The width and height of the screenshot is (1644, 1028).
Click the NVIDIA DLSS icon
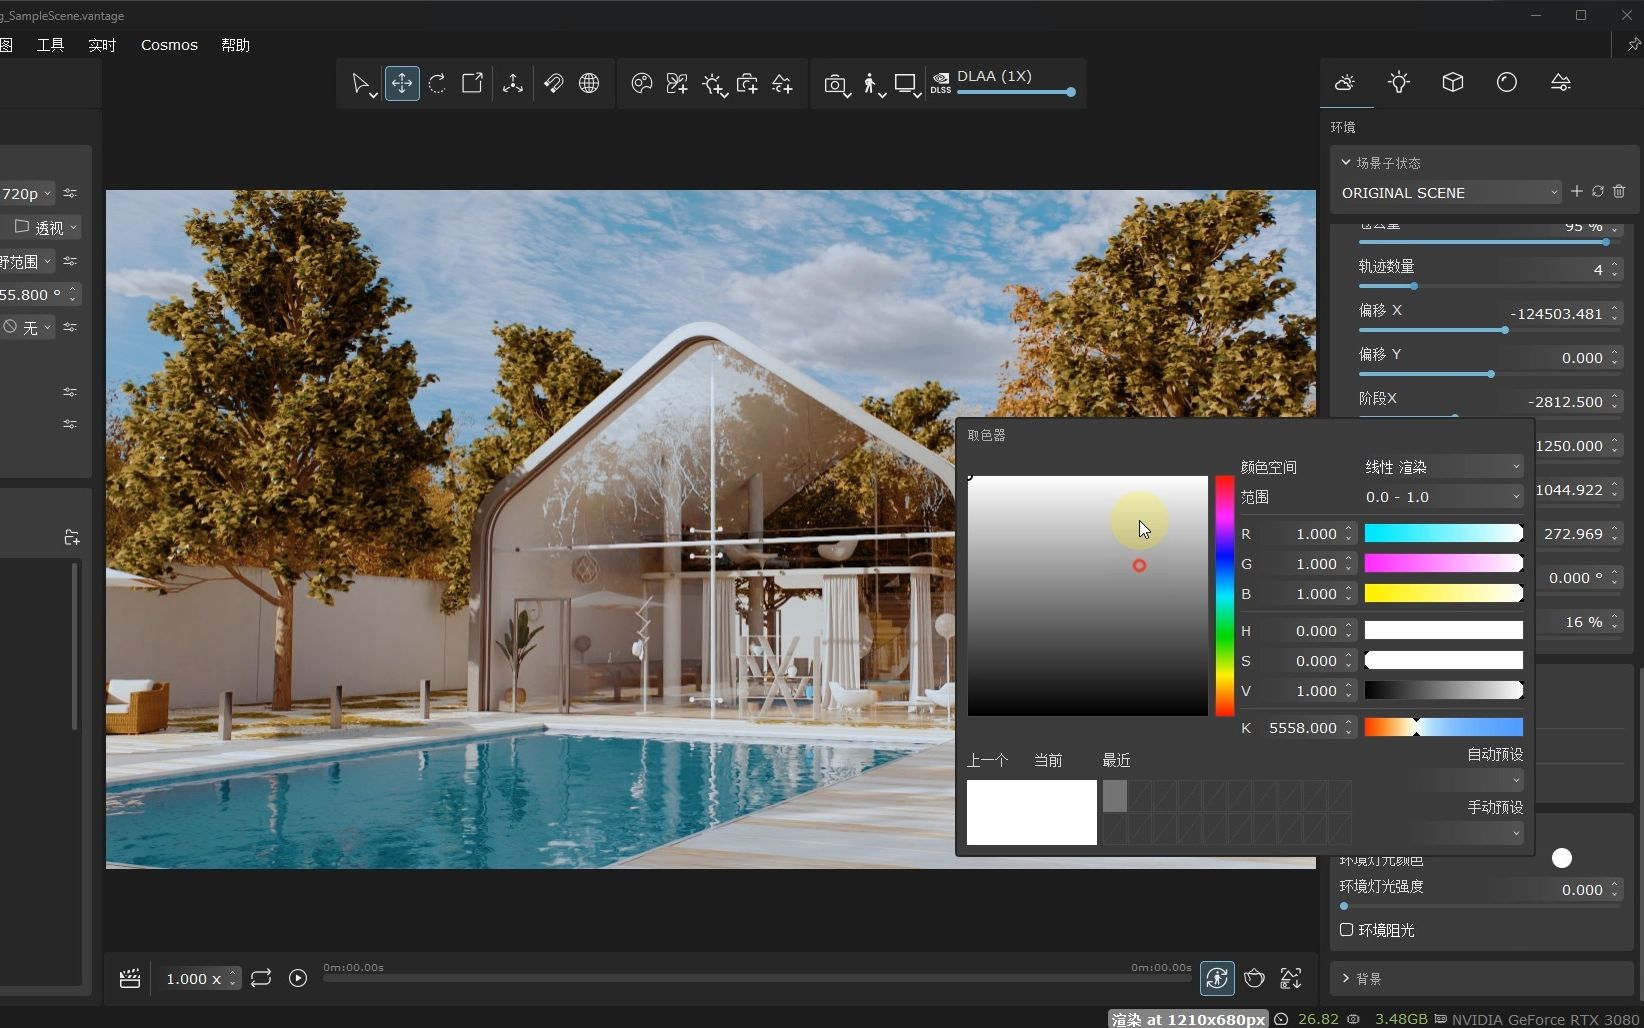pos(941,83)
